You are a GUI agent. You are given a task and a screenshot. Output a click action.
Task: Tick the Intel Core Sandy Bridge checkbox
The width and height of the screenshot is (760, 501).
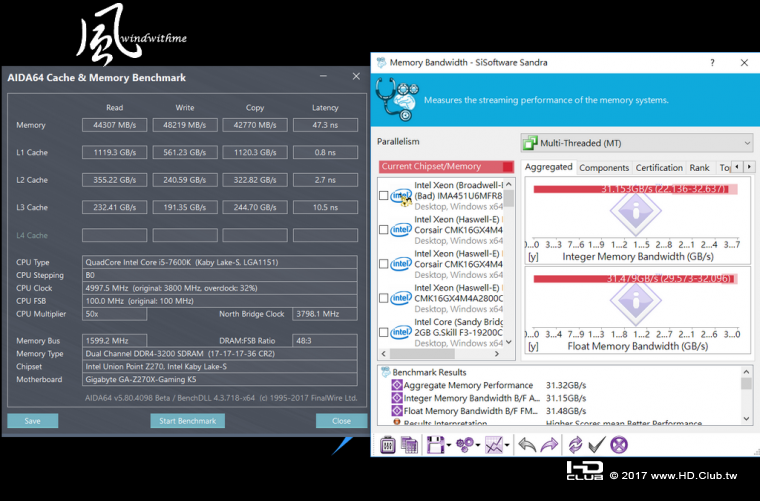point(385,333)
